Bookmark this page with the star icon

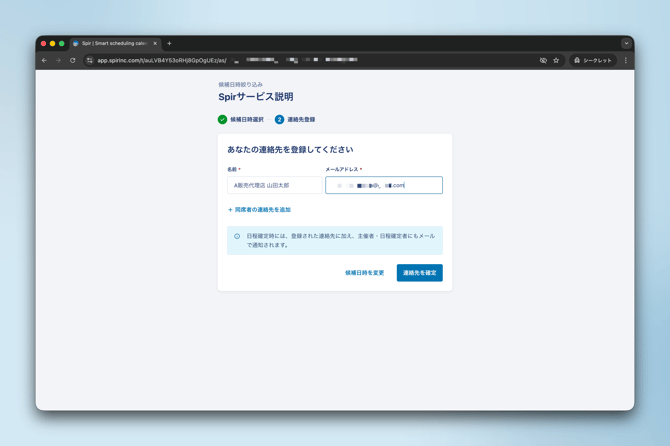(556, 60)
